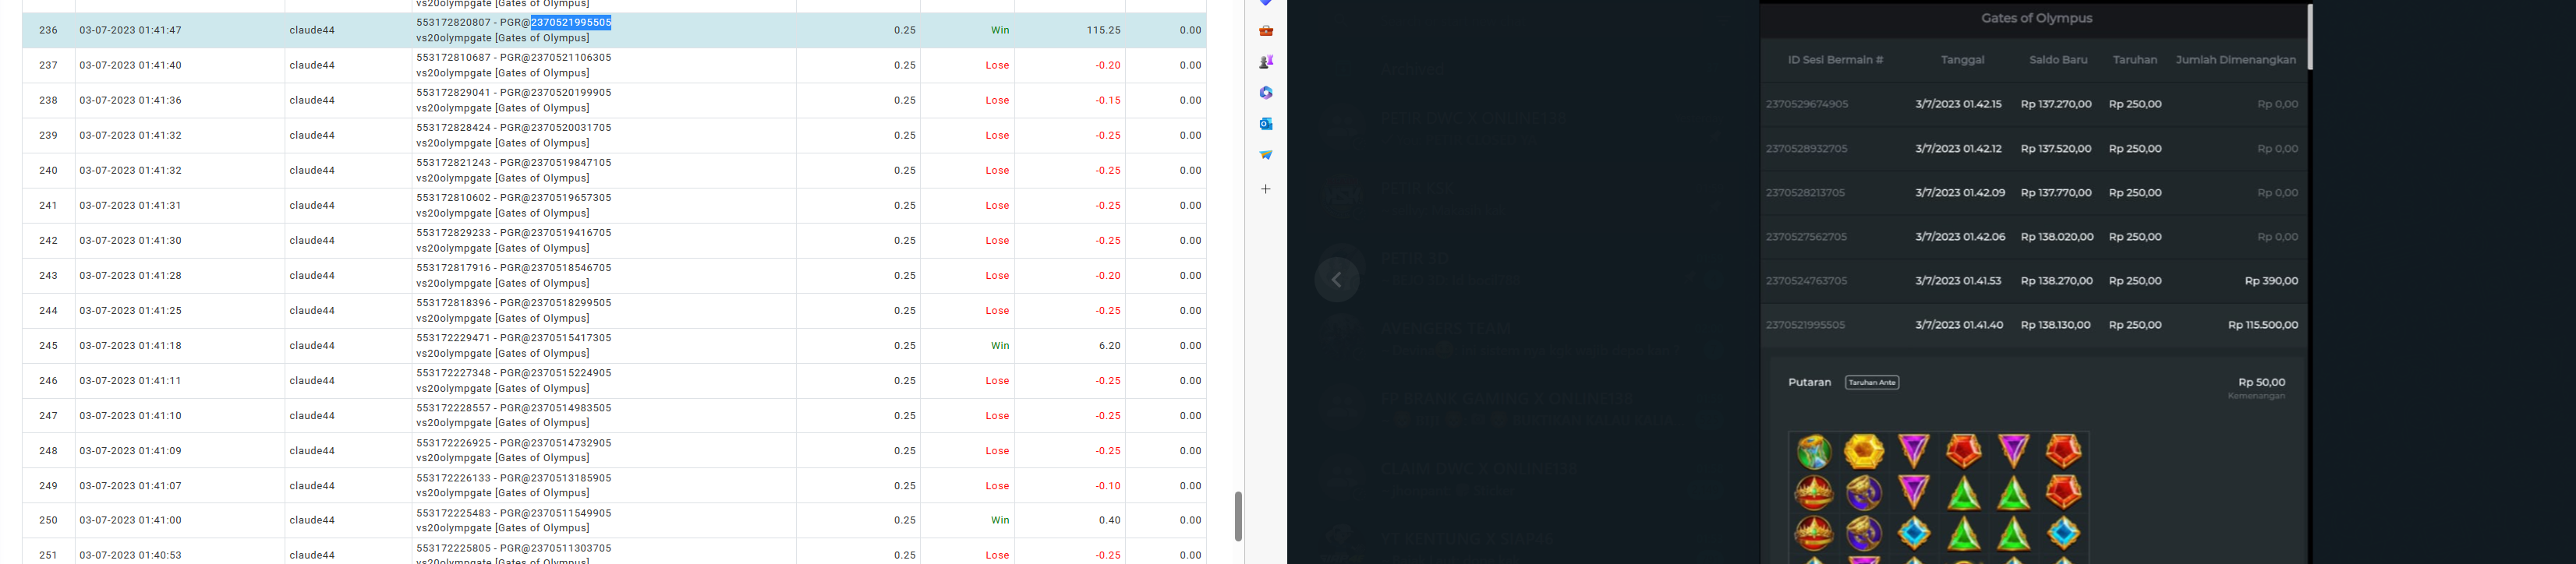Click the Putaran label
The height and width of the screenshot is (564, 2576).
[x=1809, y=383]
